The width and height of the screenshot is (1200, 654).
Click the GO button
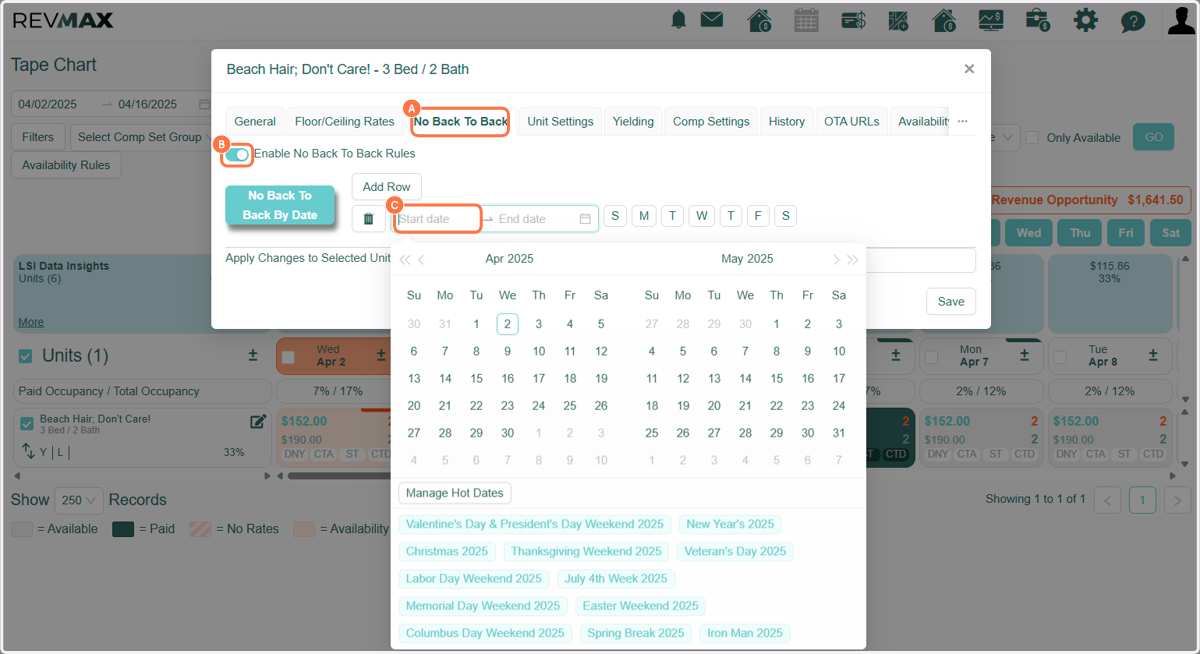tap(1154, 137)
